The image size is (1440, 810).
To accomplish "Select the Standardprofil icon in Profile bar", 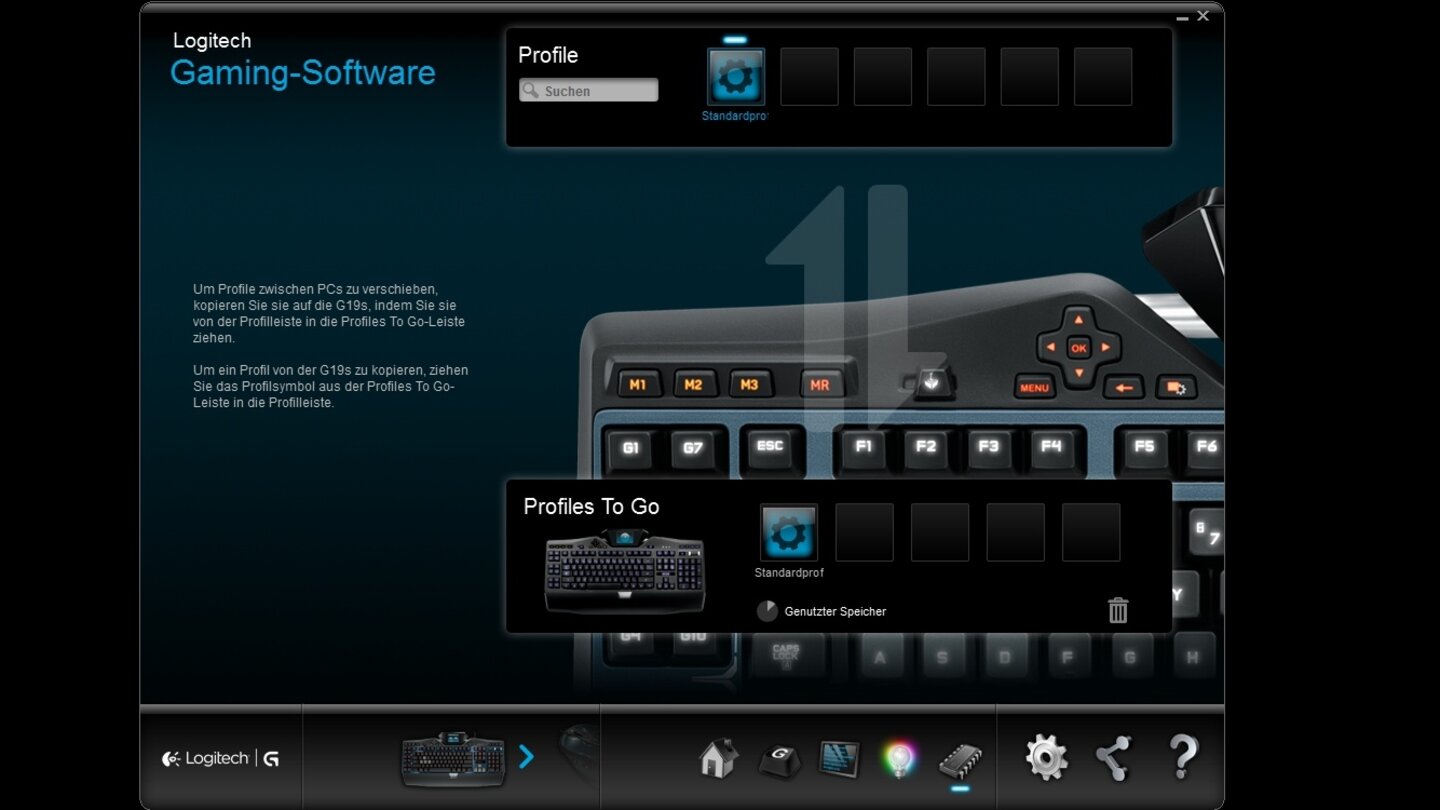I will click(x=736, y=77).
